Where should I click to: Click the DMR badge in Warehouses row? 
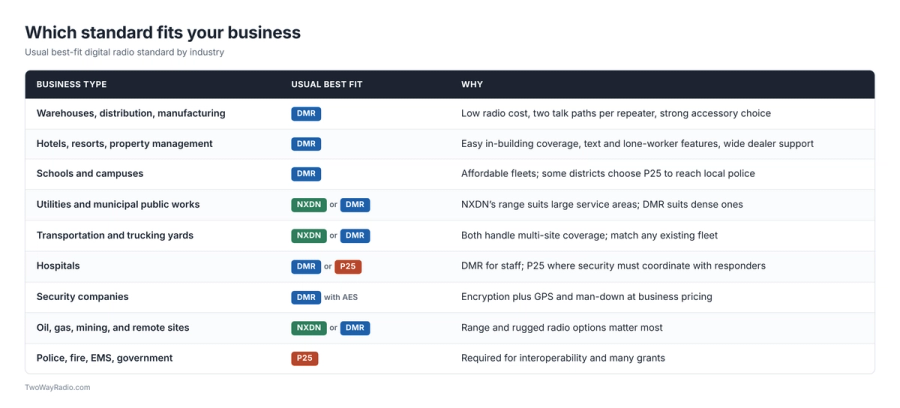coord(306,114)
